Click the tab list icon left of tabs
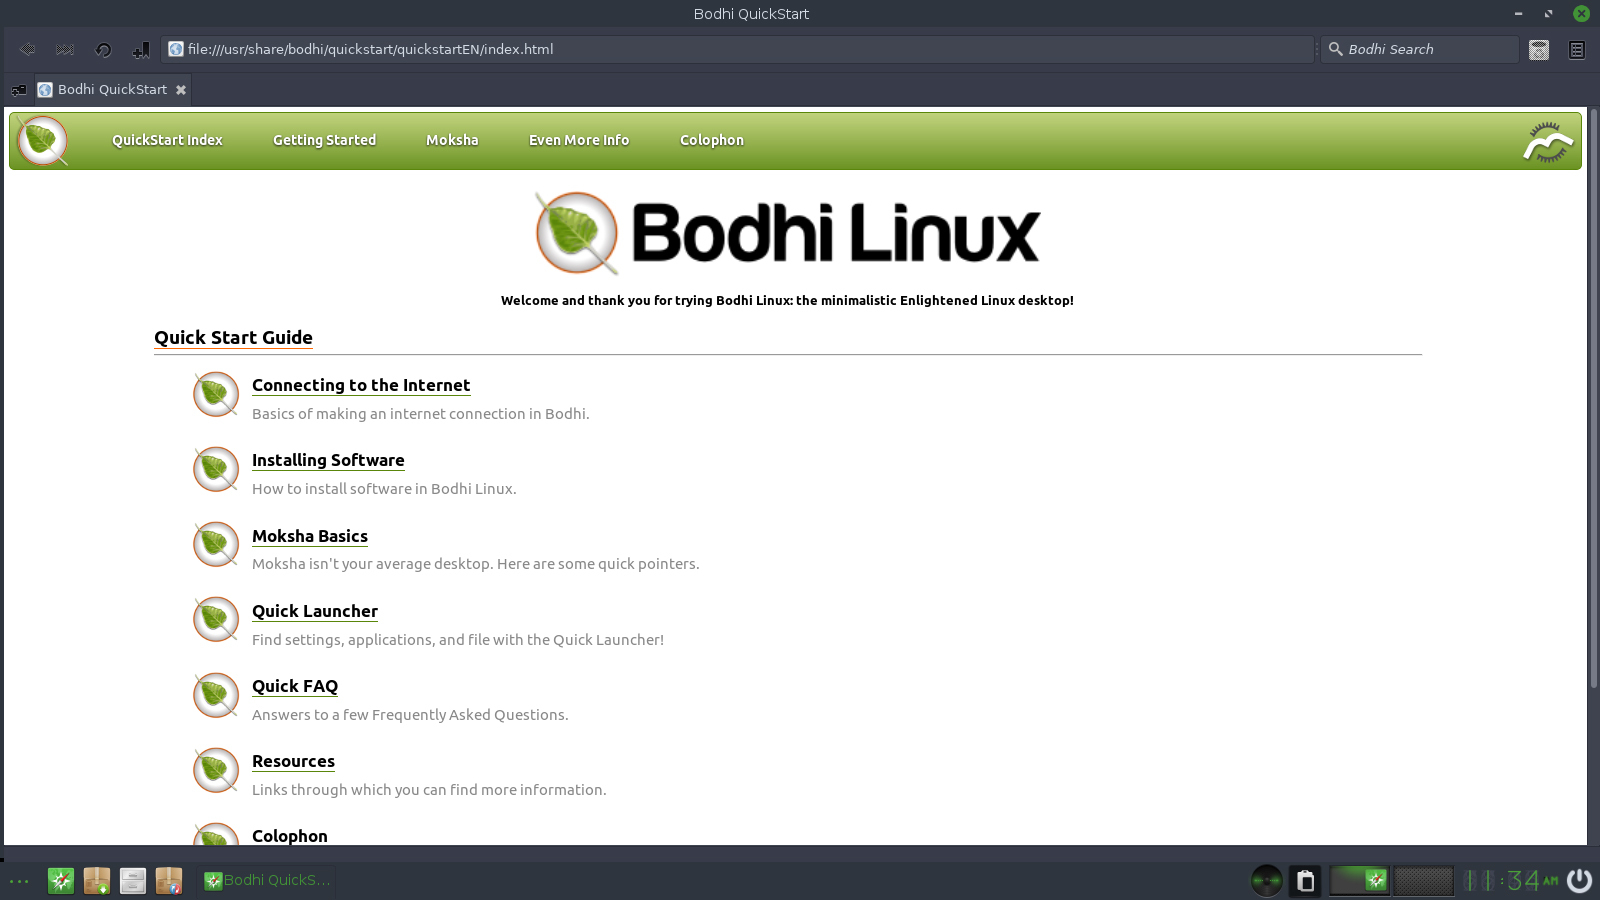The height and width of the screenshot is (900, 1600). (x=19, y=90)
